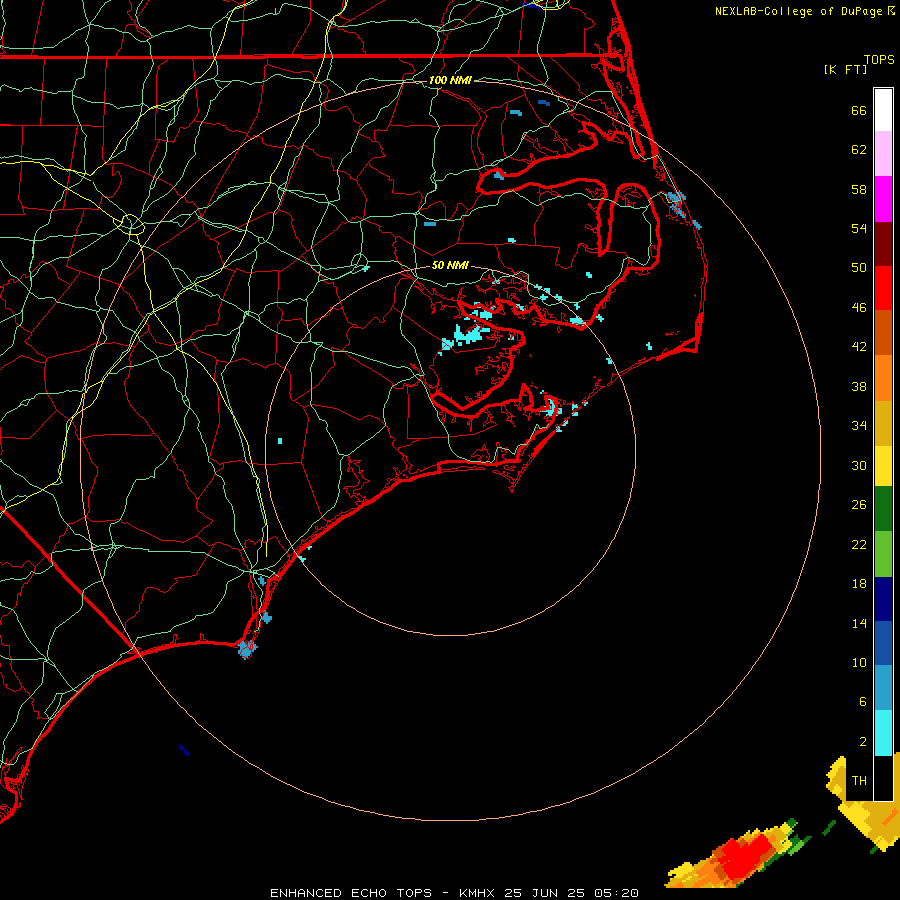Click the "50" scale value
Image resolution: width=900 pixels, height=900 pixels.
859,268
